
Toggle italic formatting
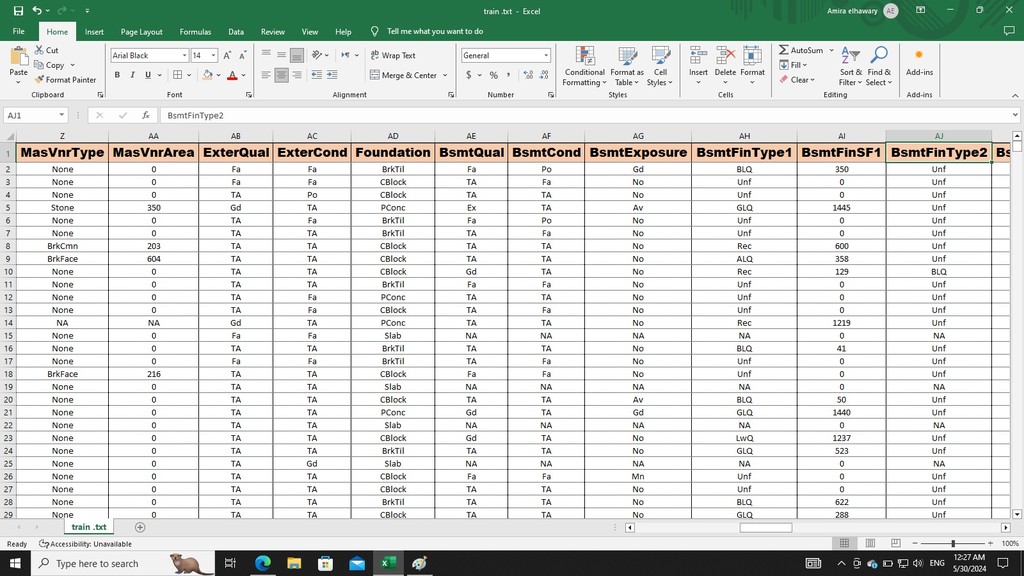[133, 75]
